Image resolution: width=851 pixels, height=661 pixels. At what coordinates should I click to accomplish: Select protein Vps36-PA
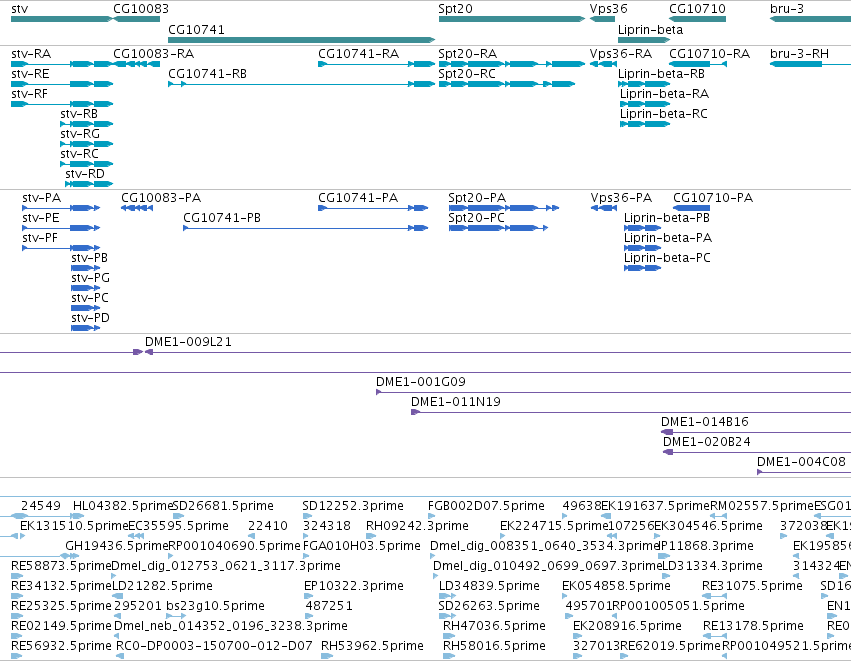pos(604,208)
